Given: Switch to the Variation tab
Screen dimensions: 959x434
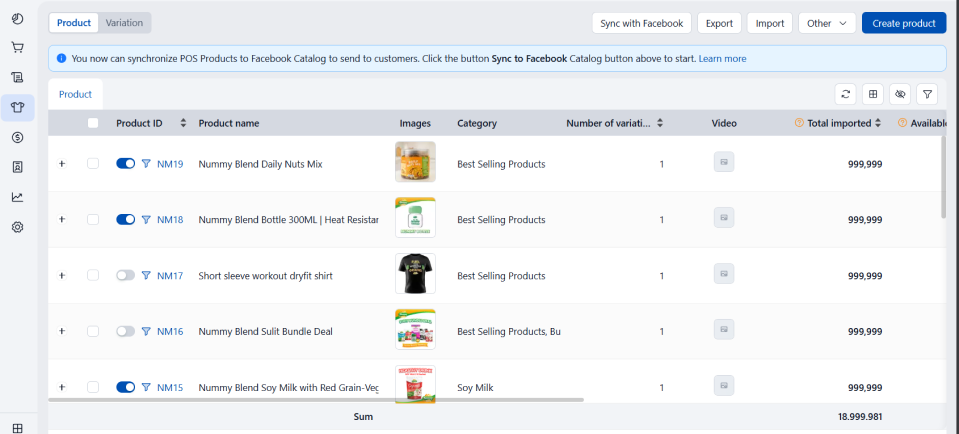Looking at the screenshot, I should coord(125,22).
